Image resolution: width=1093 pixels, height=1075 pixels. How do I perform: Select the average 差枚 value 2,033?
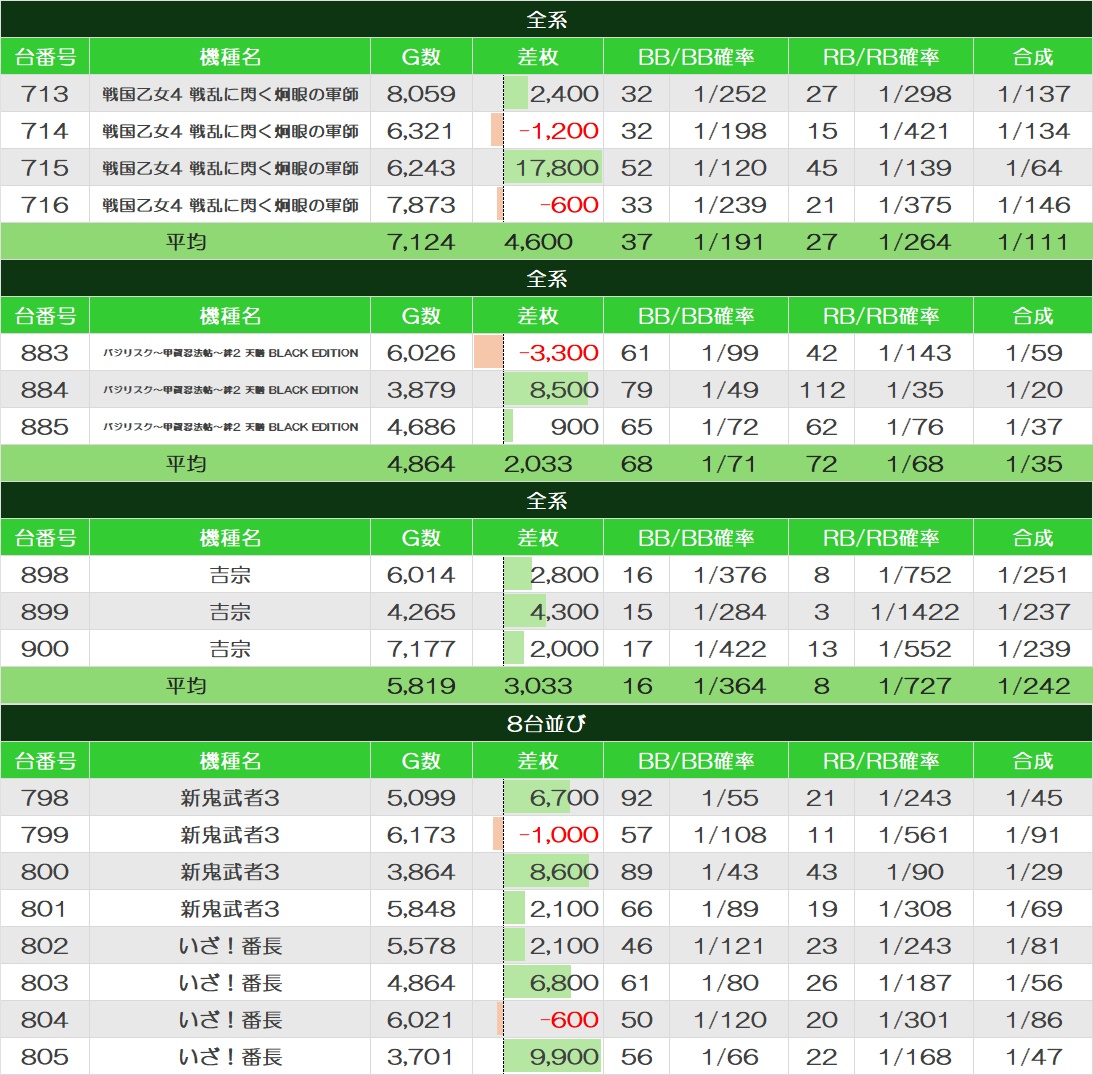(538, 464)
